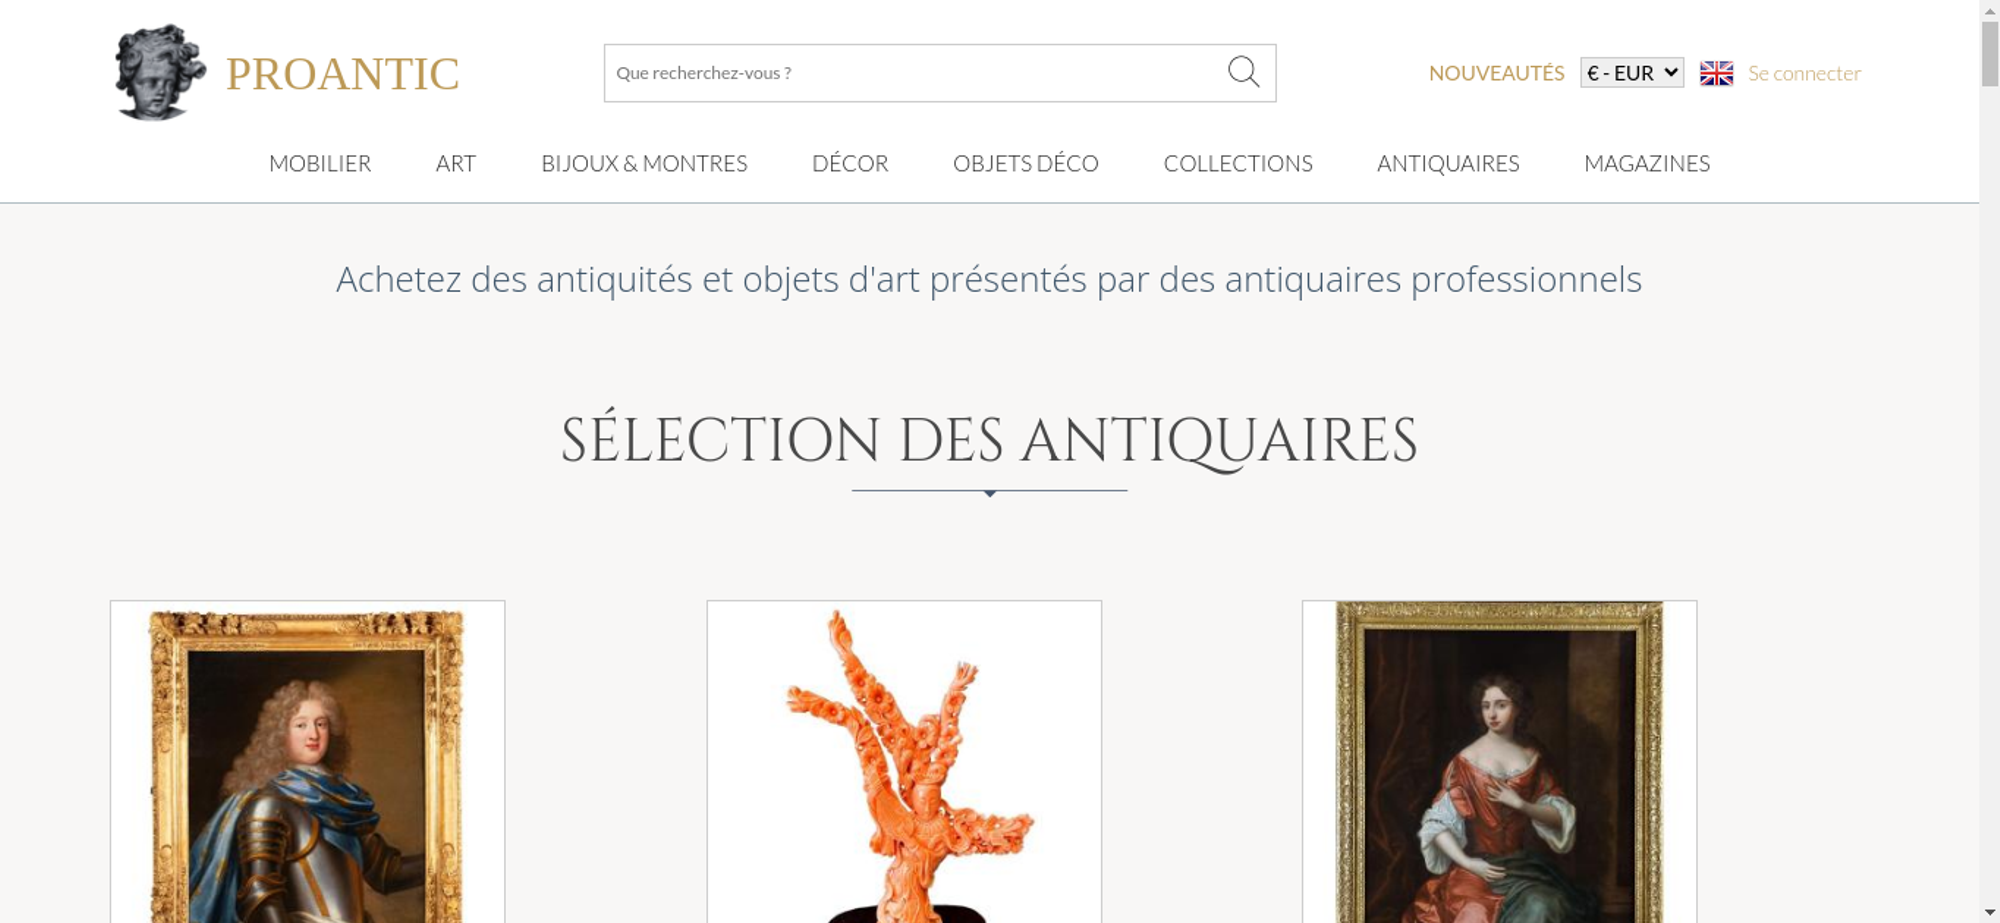Click the PROANTIC brand name text
2000x923 pixels.
tap(342, 74)
